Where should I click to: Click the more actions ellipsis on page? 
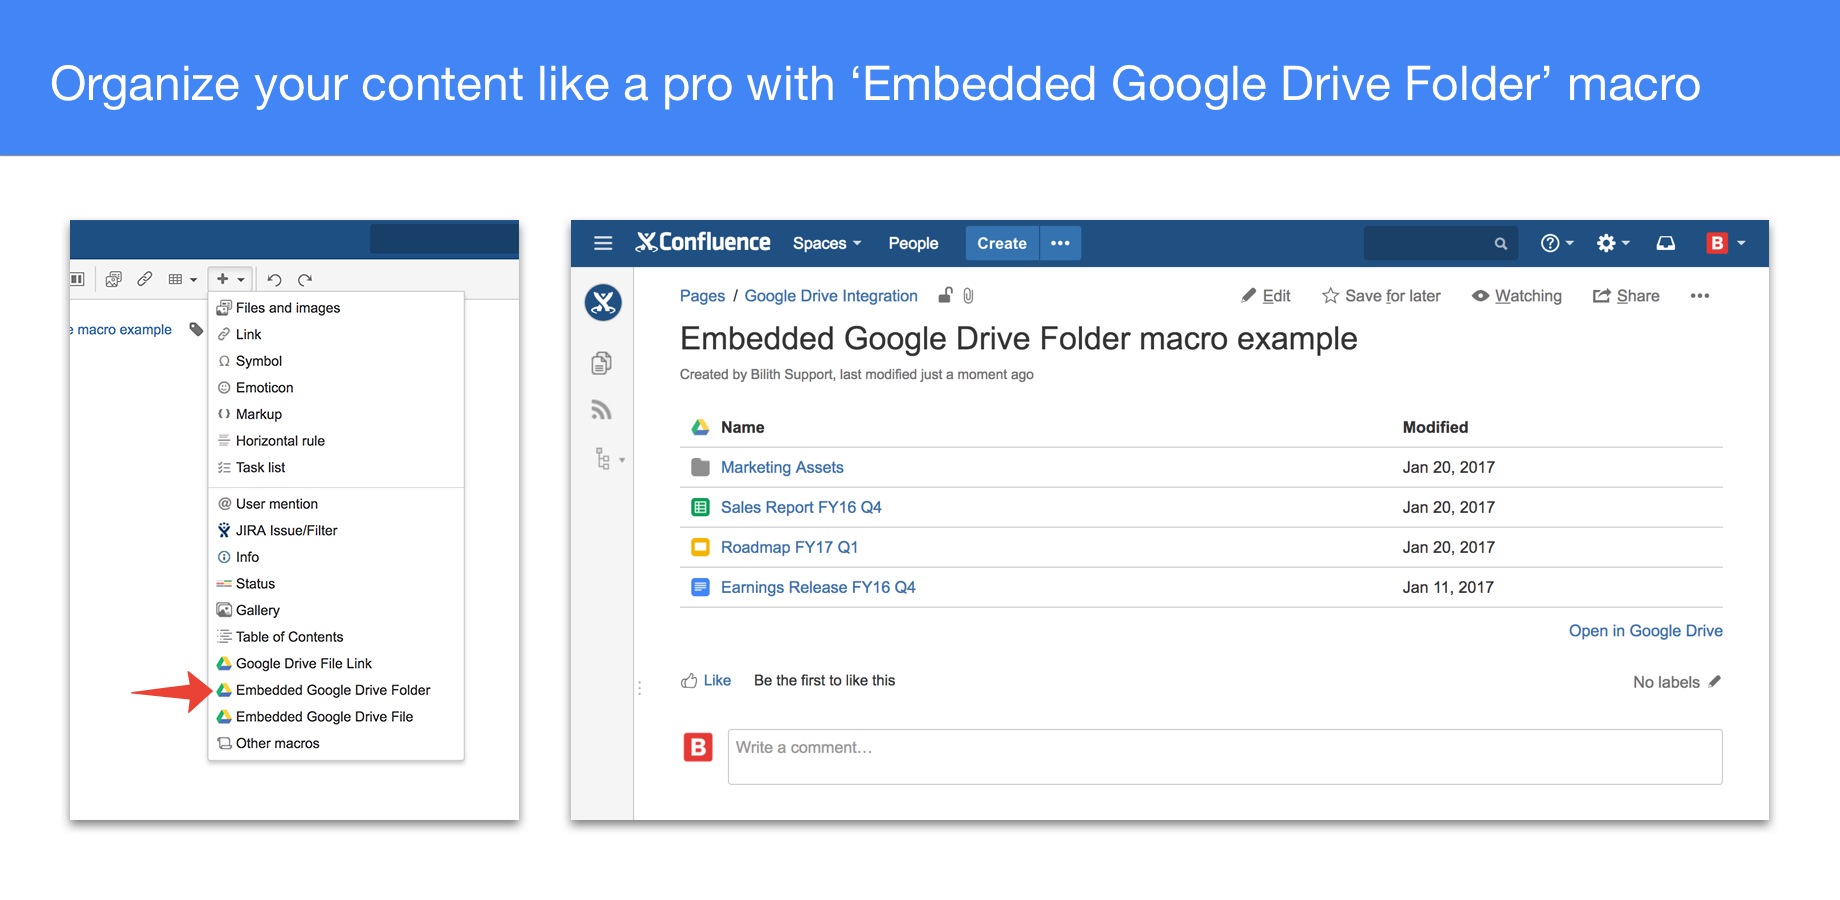(1699, 295)
